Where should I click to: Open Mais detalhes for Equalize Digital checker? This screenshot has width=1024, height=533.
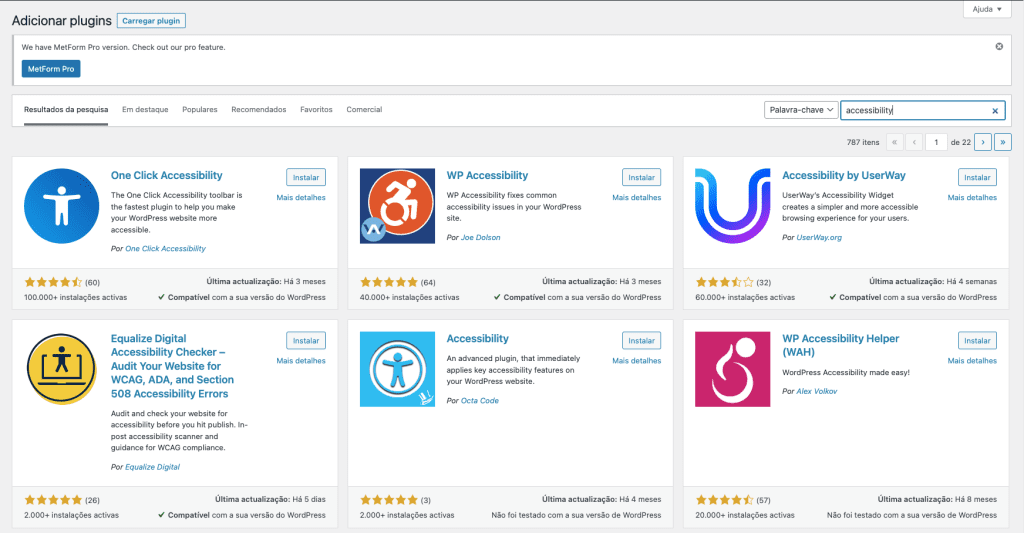click(300, 361)
